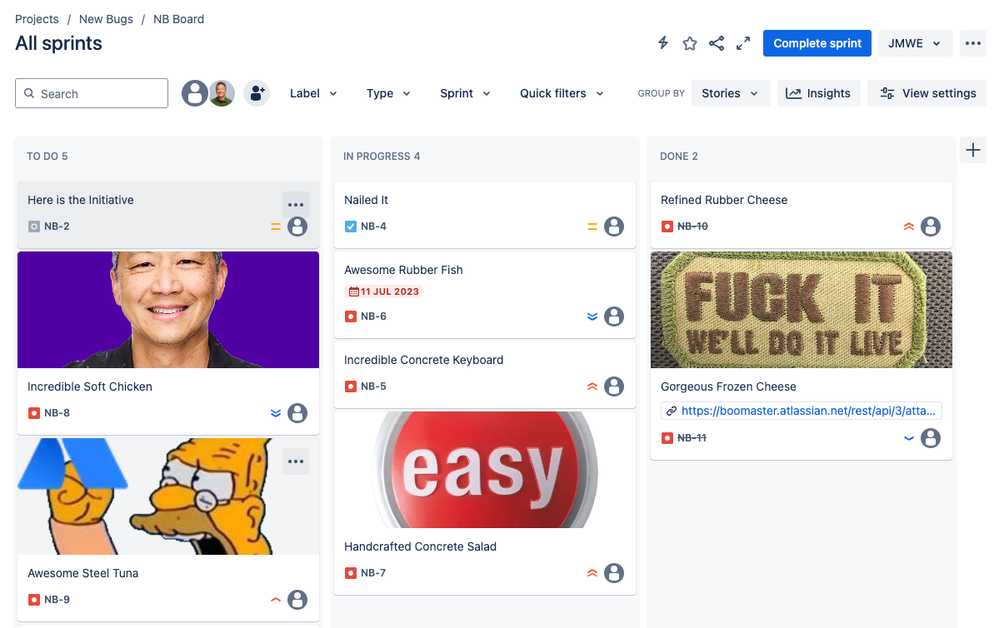Open the Handcrafted Concrete Salad card title
The image size is (999, 628).
coord(420,546)
